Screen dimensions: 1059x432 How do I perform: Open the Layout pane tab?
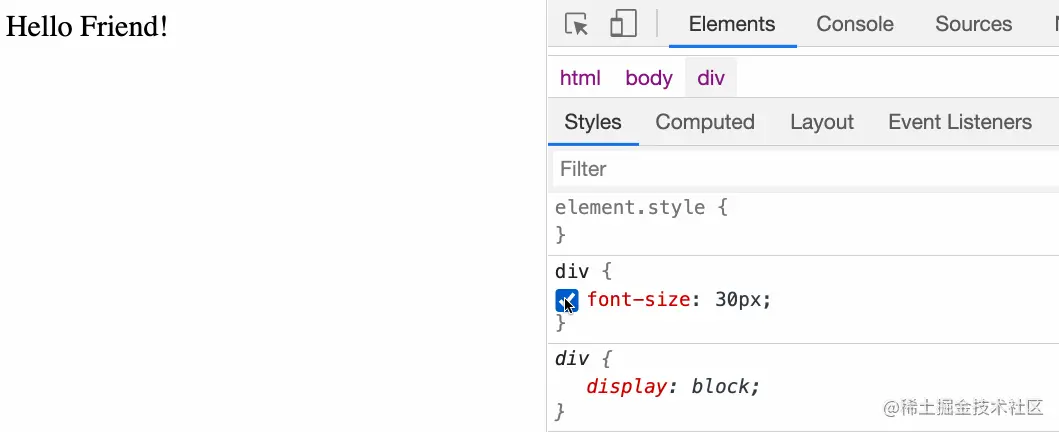pyautogui.click(x=822, y=122)
